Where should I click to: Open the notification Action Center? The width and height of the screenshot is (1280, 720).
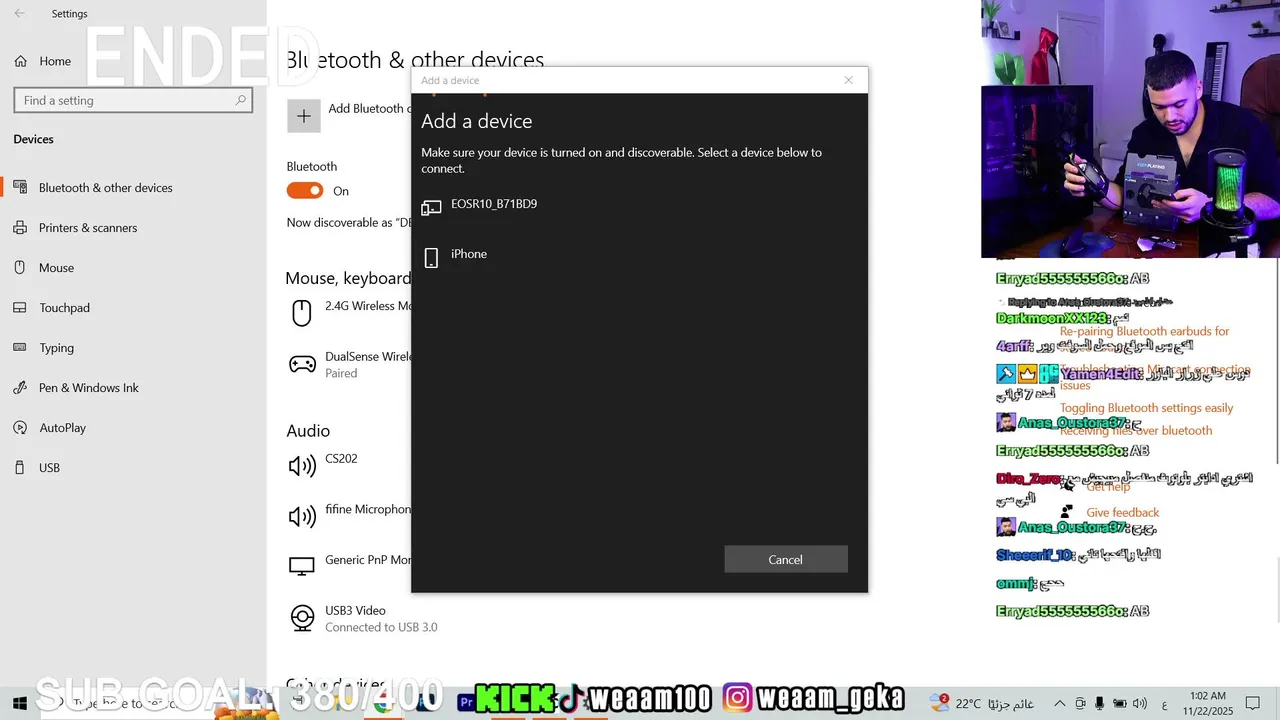coord(1253,704)
